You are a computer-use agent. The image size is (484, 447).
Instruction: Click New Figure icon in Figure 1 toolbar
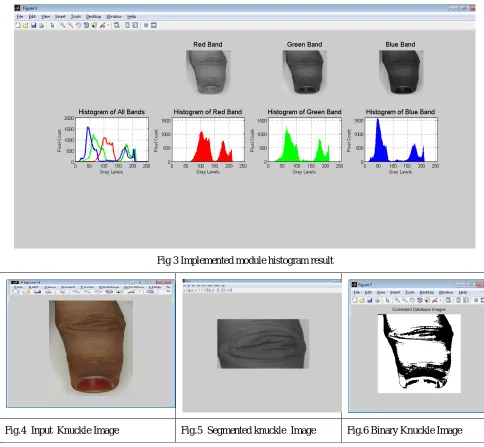18,25
